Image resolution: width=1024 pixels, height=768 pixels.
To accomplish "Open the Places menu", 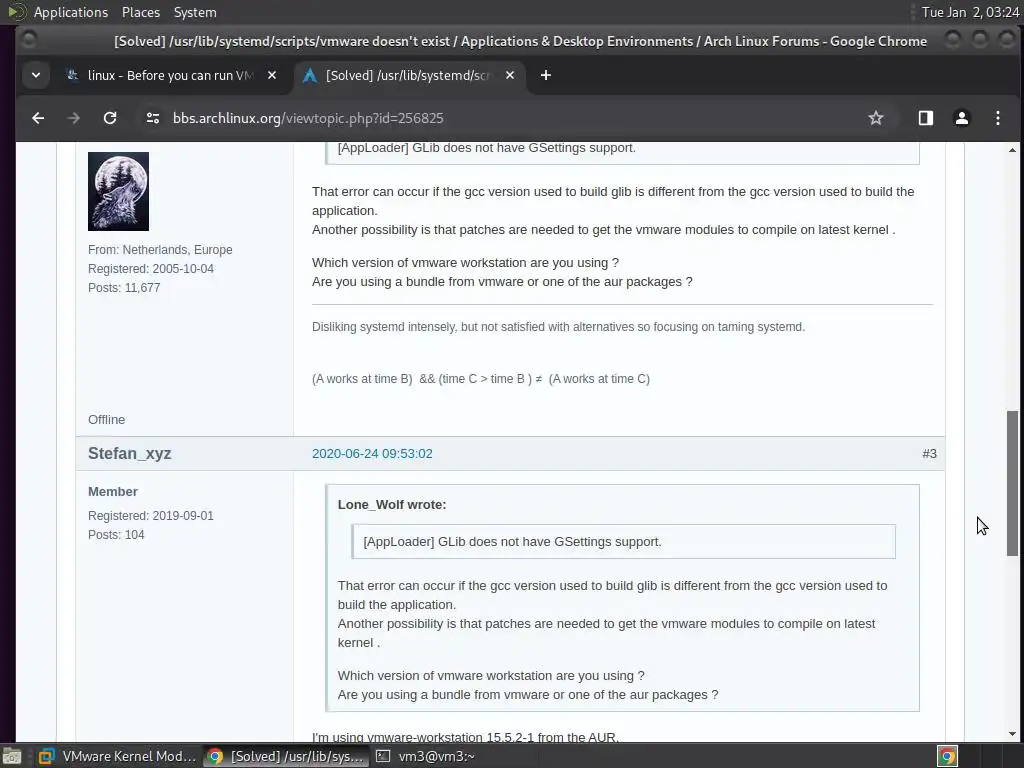I will pyautogui.click(x=140, y=12).
